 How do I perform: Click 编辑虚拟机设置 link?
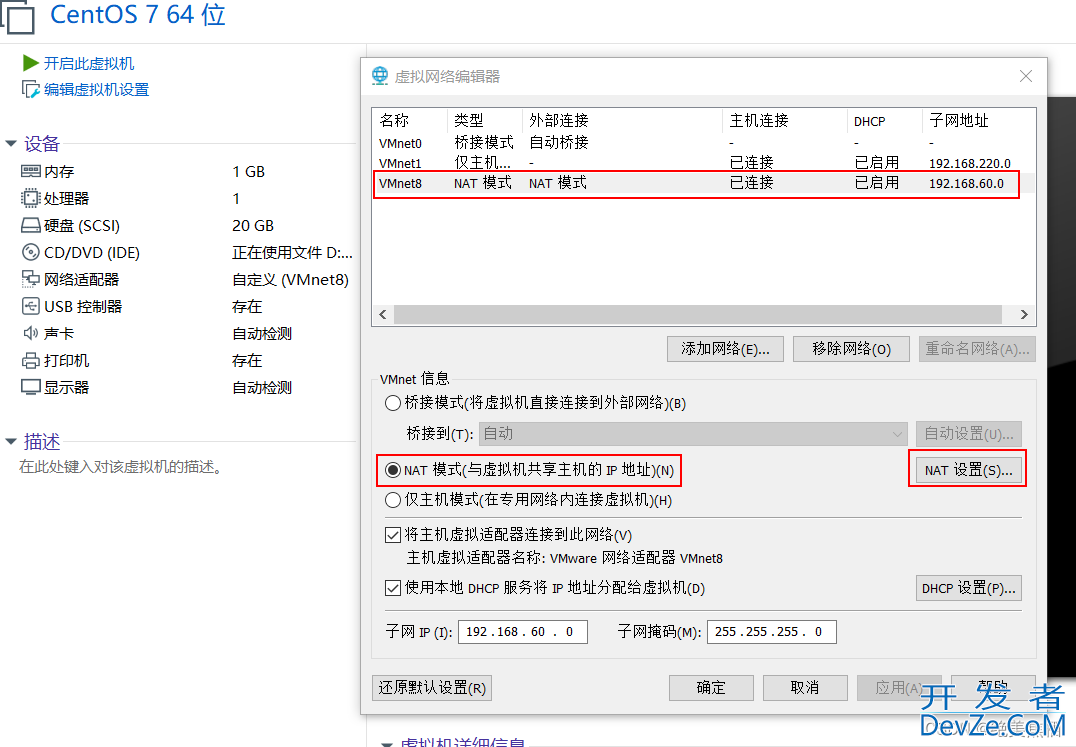click(97, 90)
